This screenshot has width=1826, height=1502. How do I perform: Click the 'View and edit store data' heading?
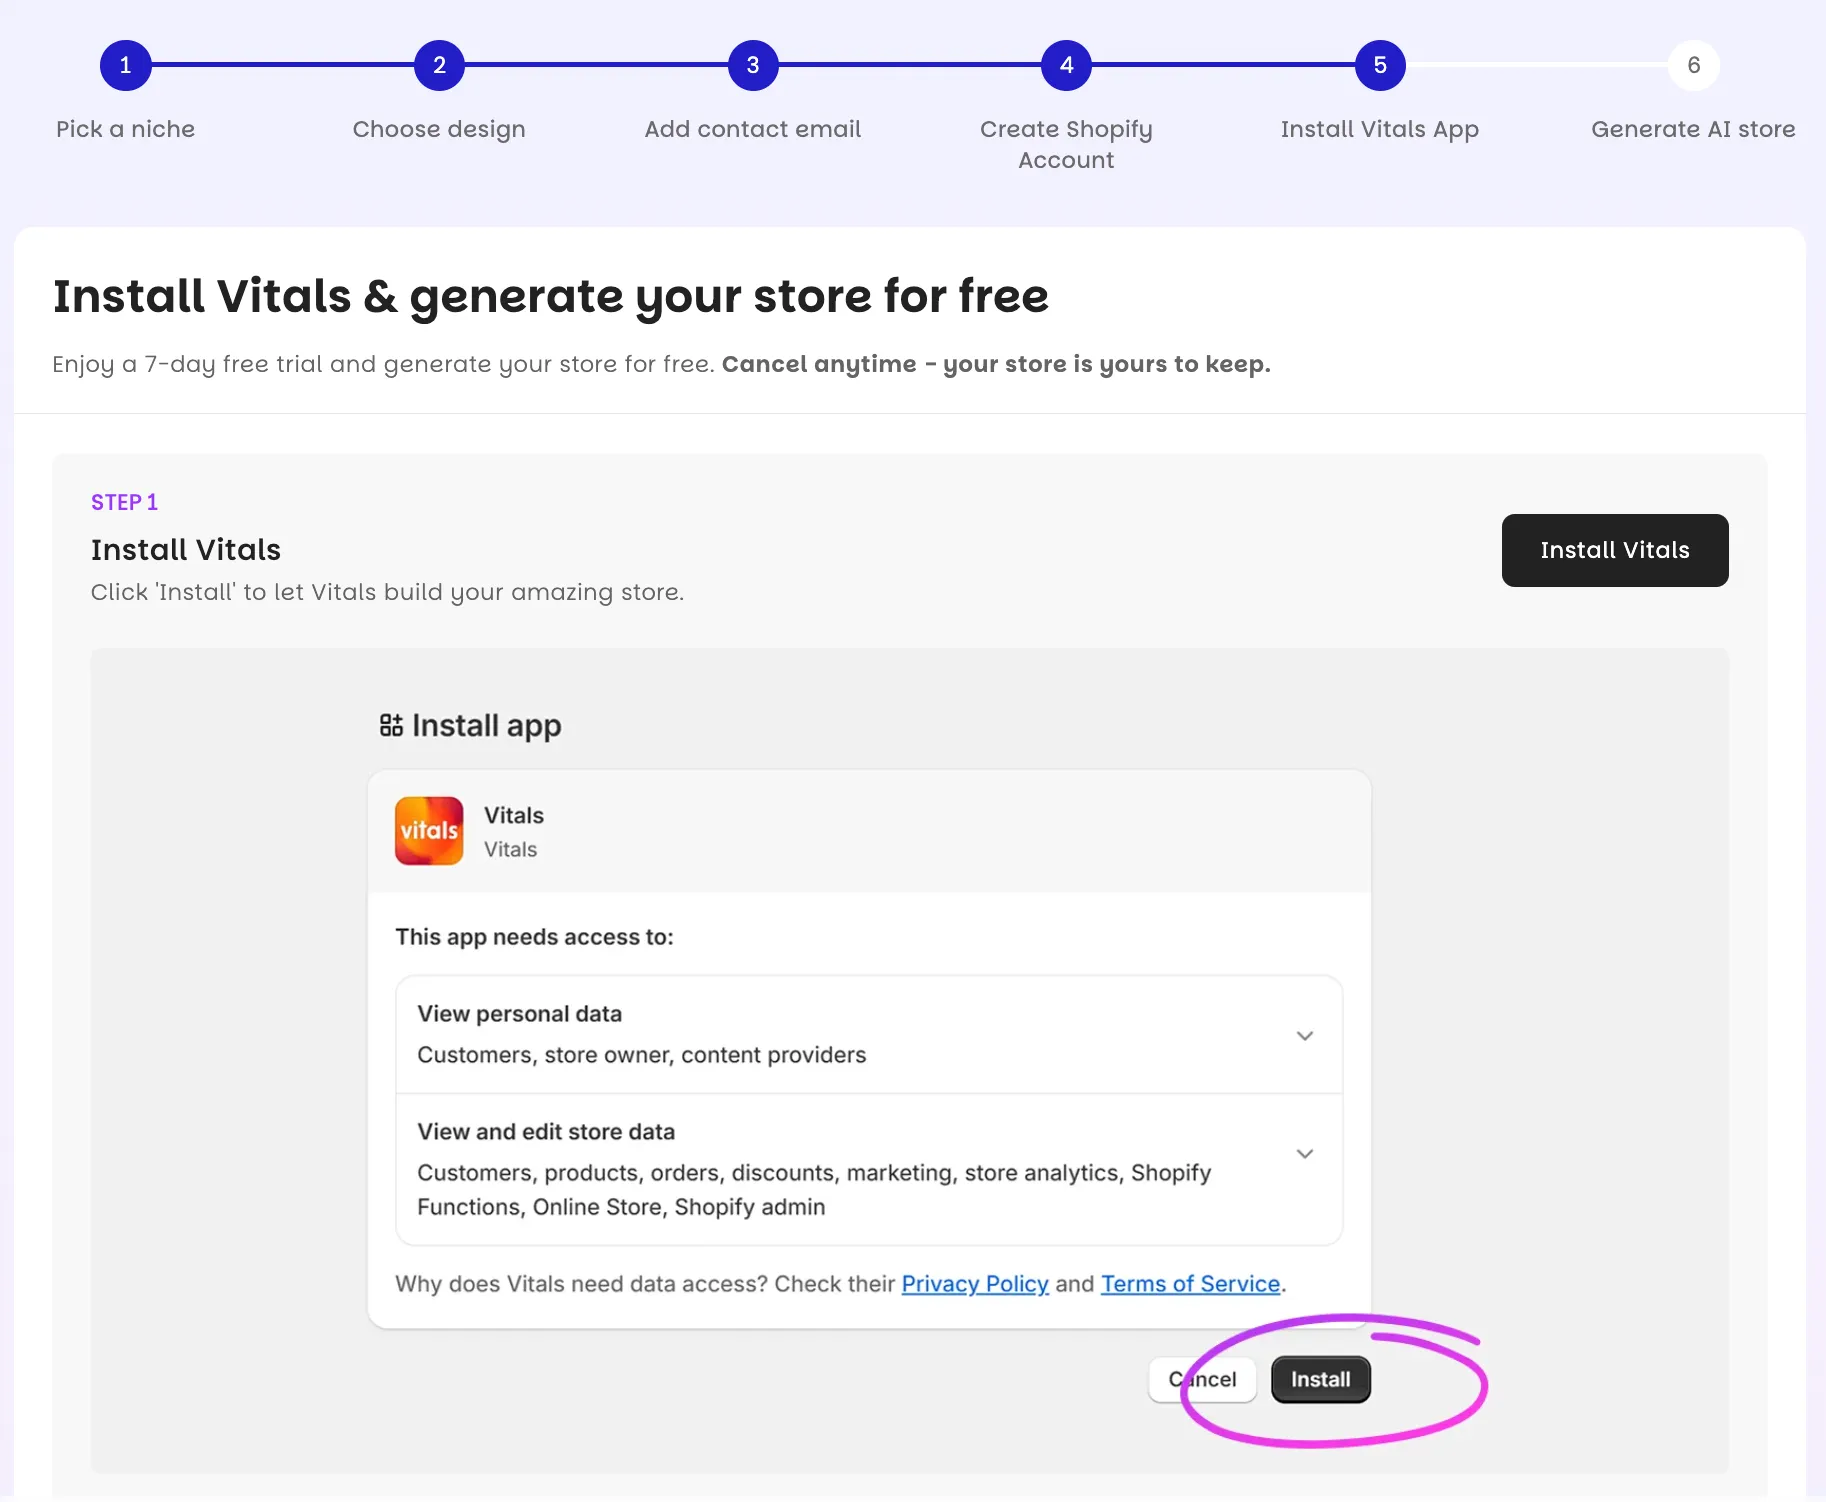pos(546,1131)
